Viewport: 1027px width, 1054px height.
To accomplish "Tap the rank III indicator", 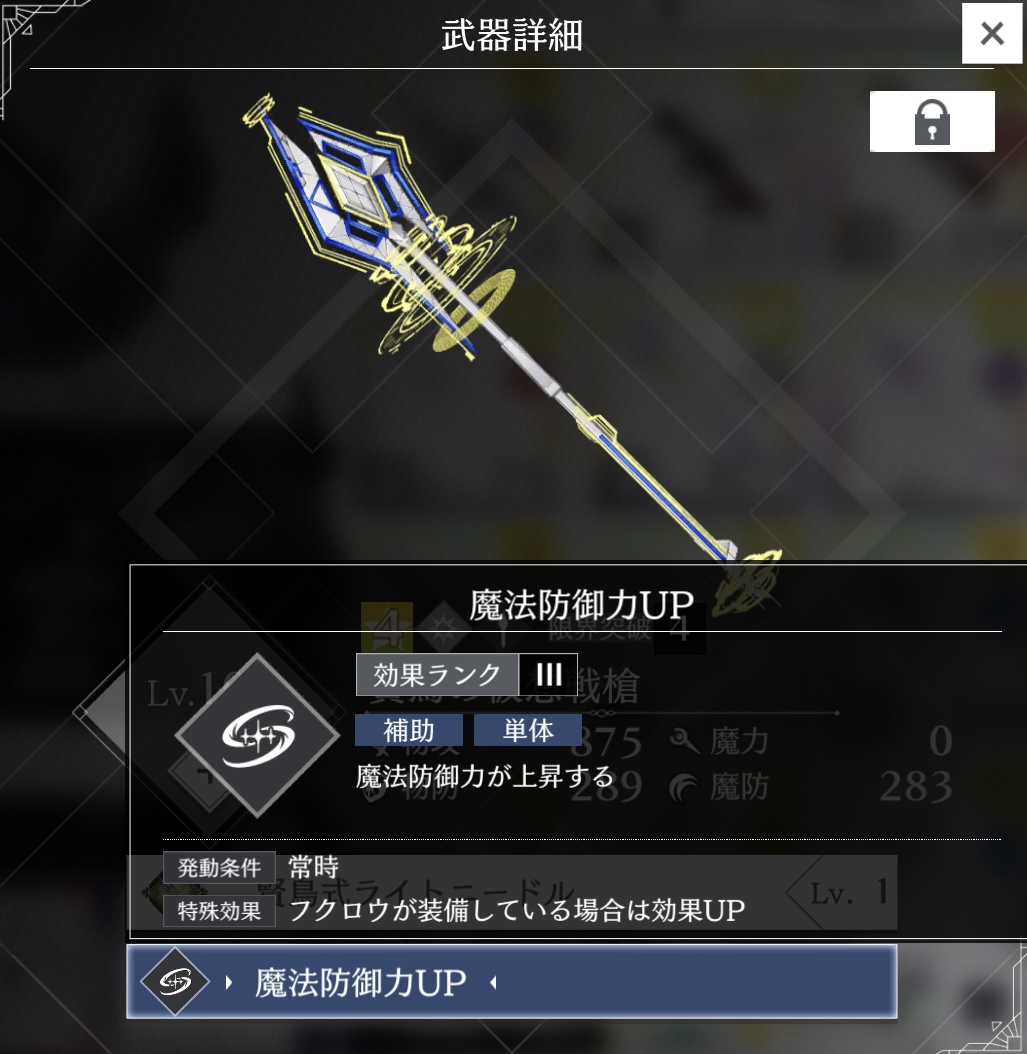I will click(548, 674).
